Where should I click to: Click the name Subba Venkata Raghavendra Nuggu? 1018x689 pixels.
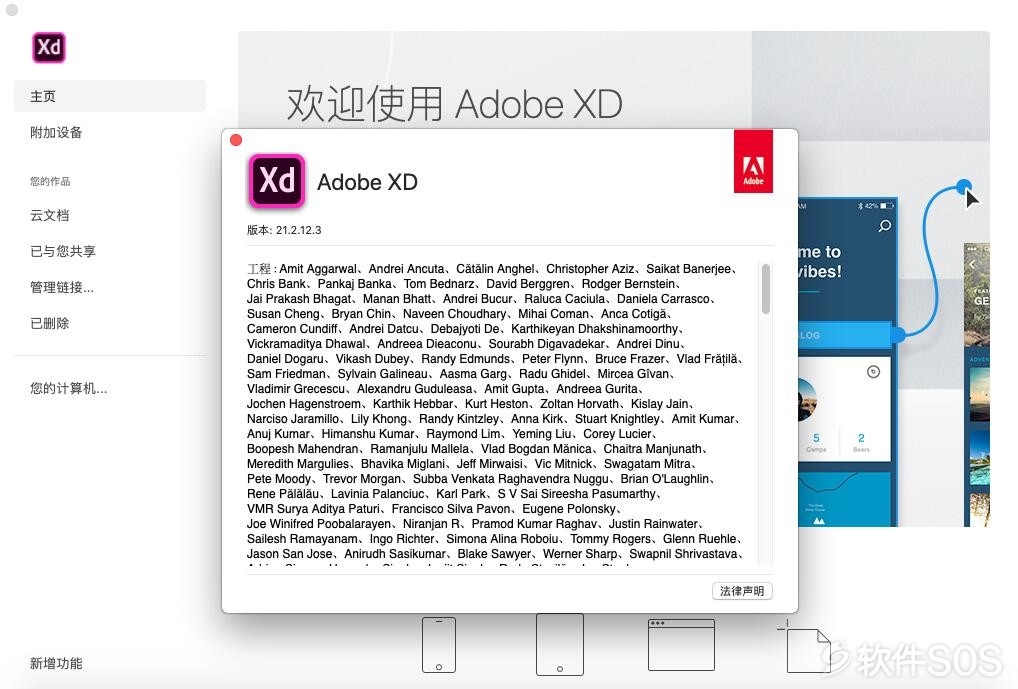512,479
